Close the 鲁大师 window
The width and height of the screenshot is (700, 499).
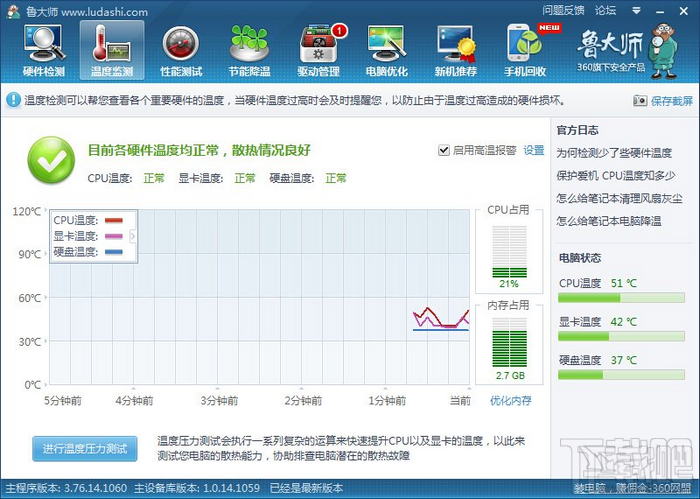(x=684, y=11)
